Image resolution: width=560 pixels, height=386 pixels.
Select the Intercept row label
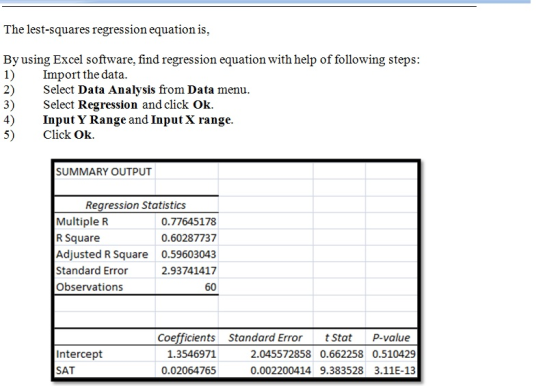point(79,354)
